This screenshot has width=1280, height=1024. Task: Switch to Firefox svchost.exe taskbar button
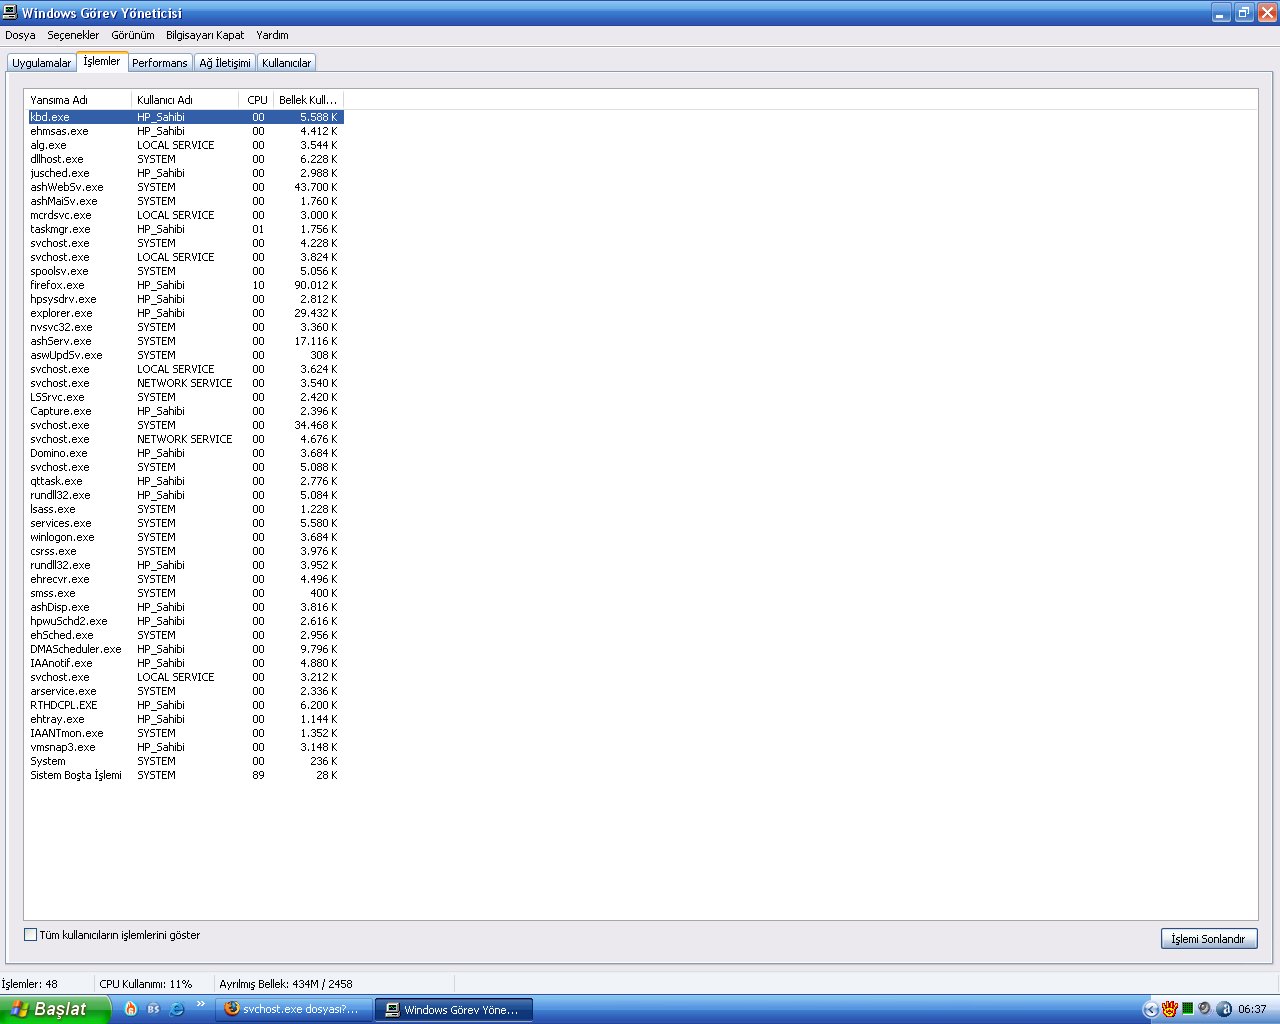coord(293,1009)
